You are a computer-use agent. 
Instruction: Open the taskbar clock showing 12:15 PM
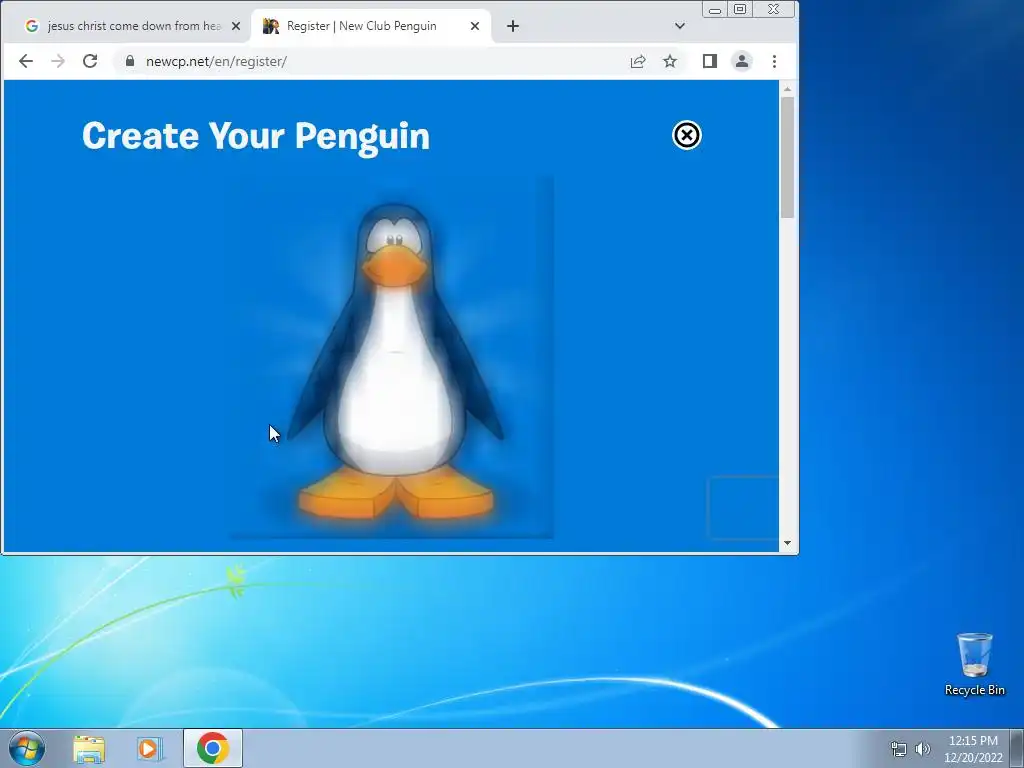click(x=973, y=749)
